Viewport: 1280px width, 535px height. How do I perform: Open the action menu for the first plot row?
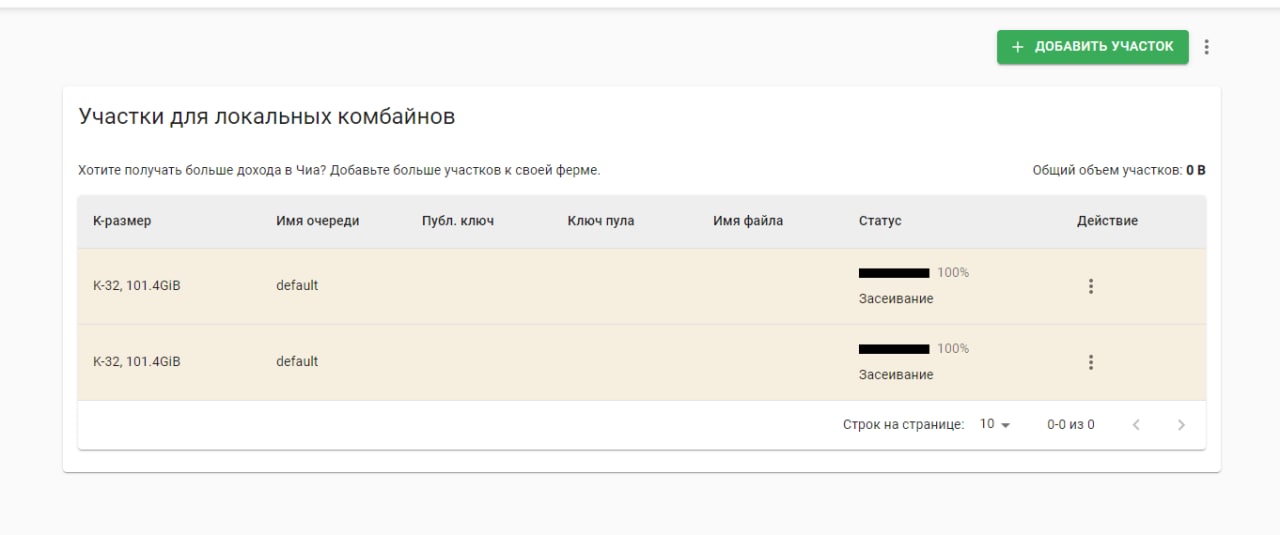click(1090, 286)
